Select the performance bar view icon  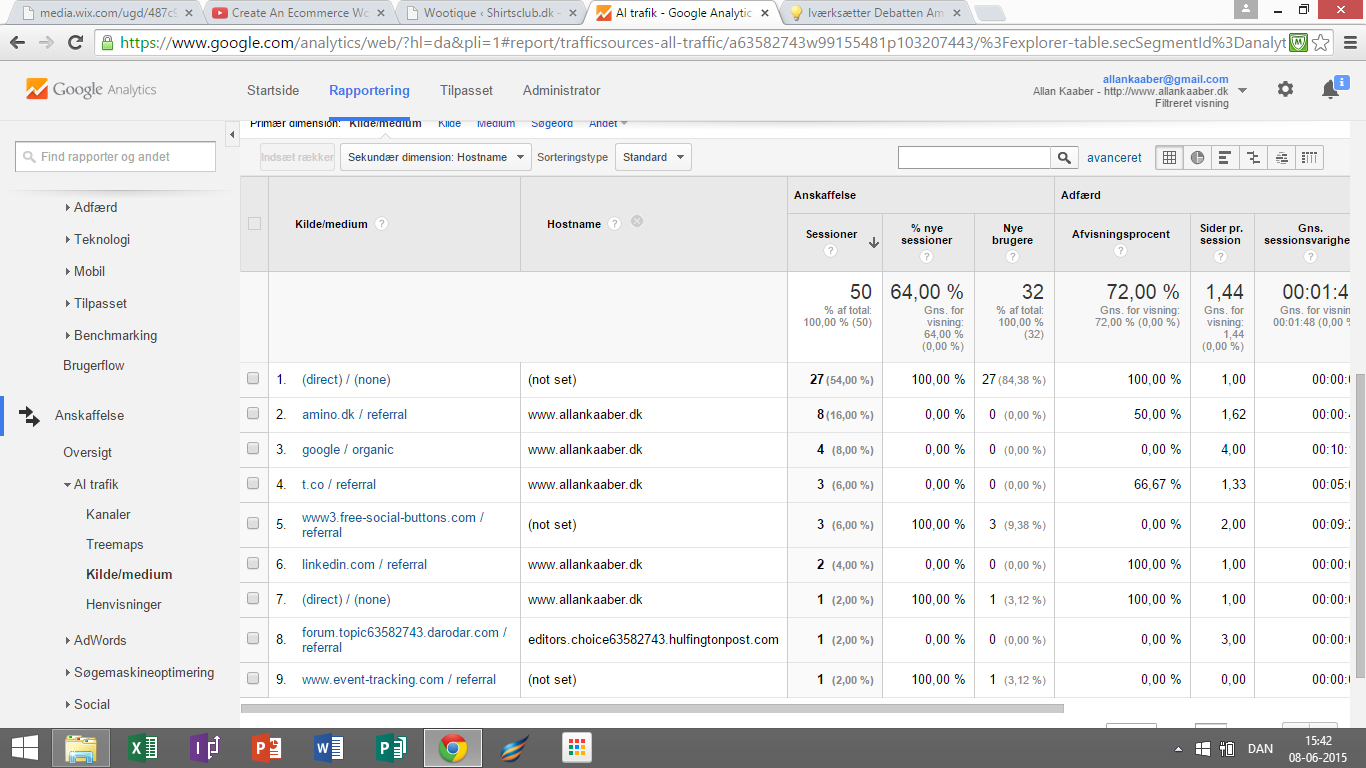(1225, 158)
